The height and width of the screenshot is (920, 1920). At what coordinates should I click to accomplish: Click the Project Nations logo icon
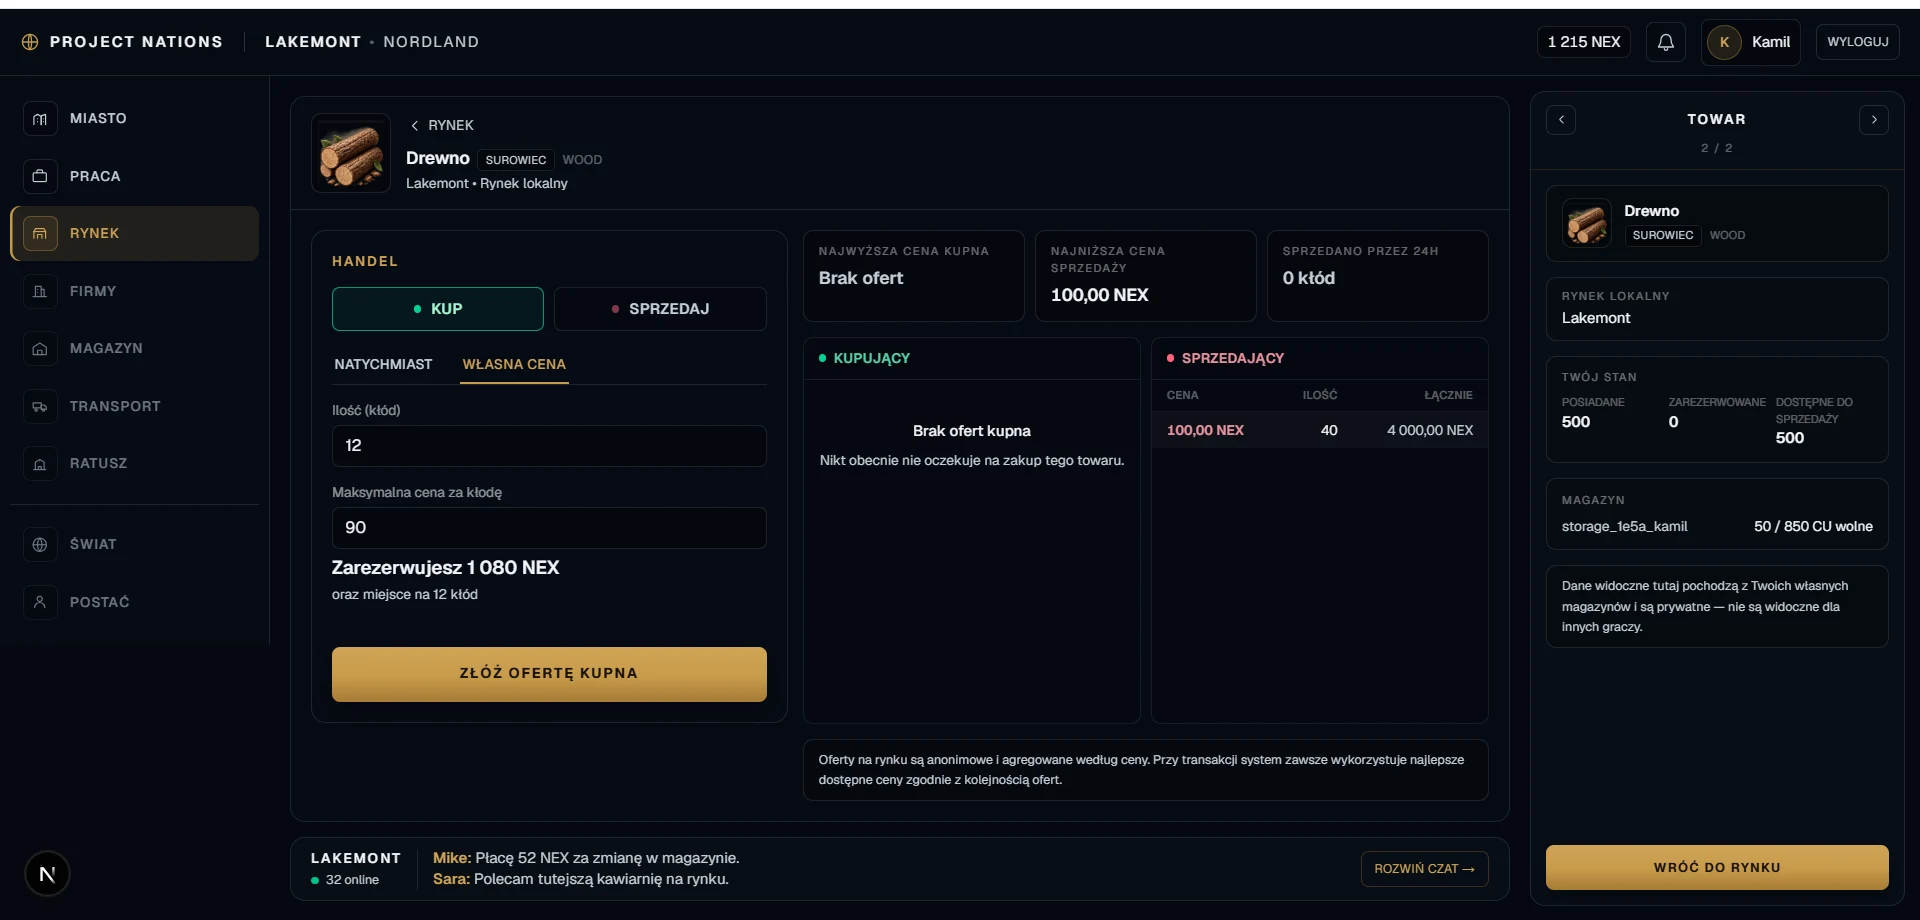(30, 42)
